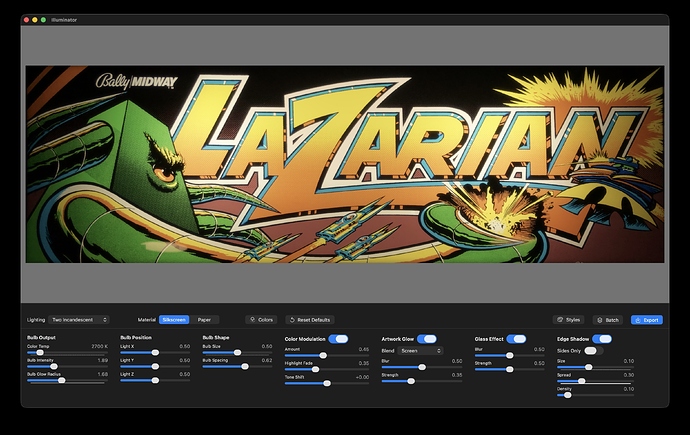Turn off the Glass Effect switch
Image resolution: width=690 pixels, height=435 pixels.
coord(516,339)
